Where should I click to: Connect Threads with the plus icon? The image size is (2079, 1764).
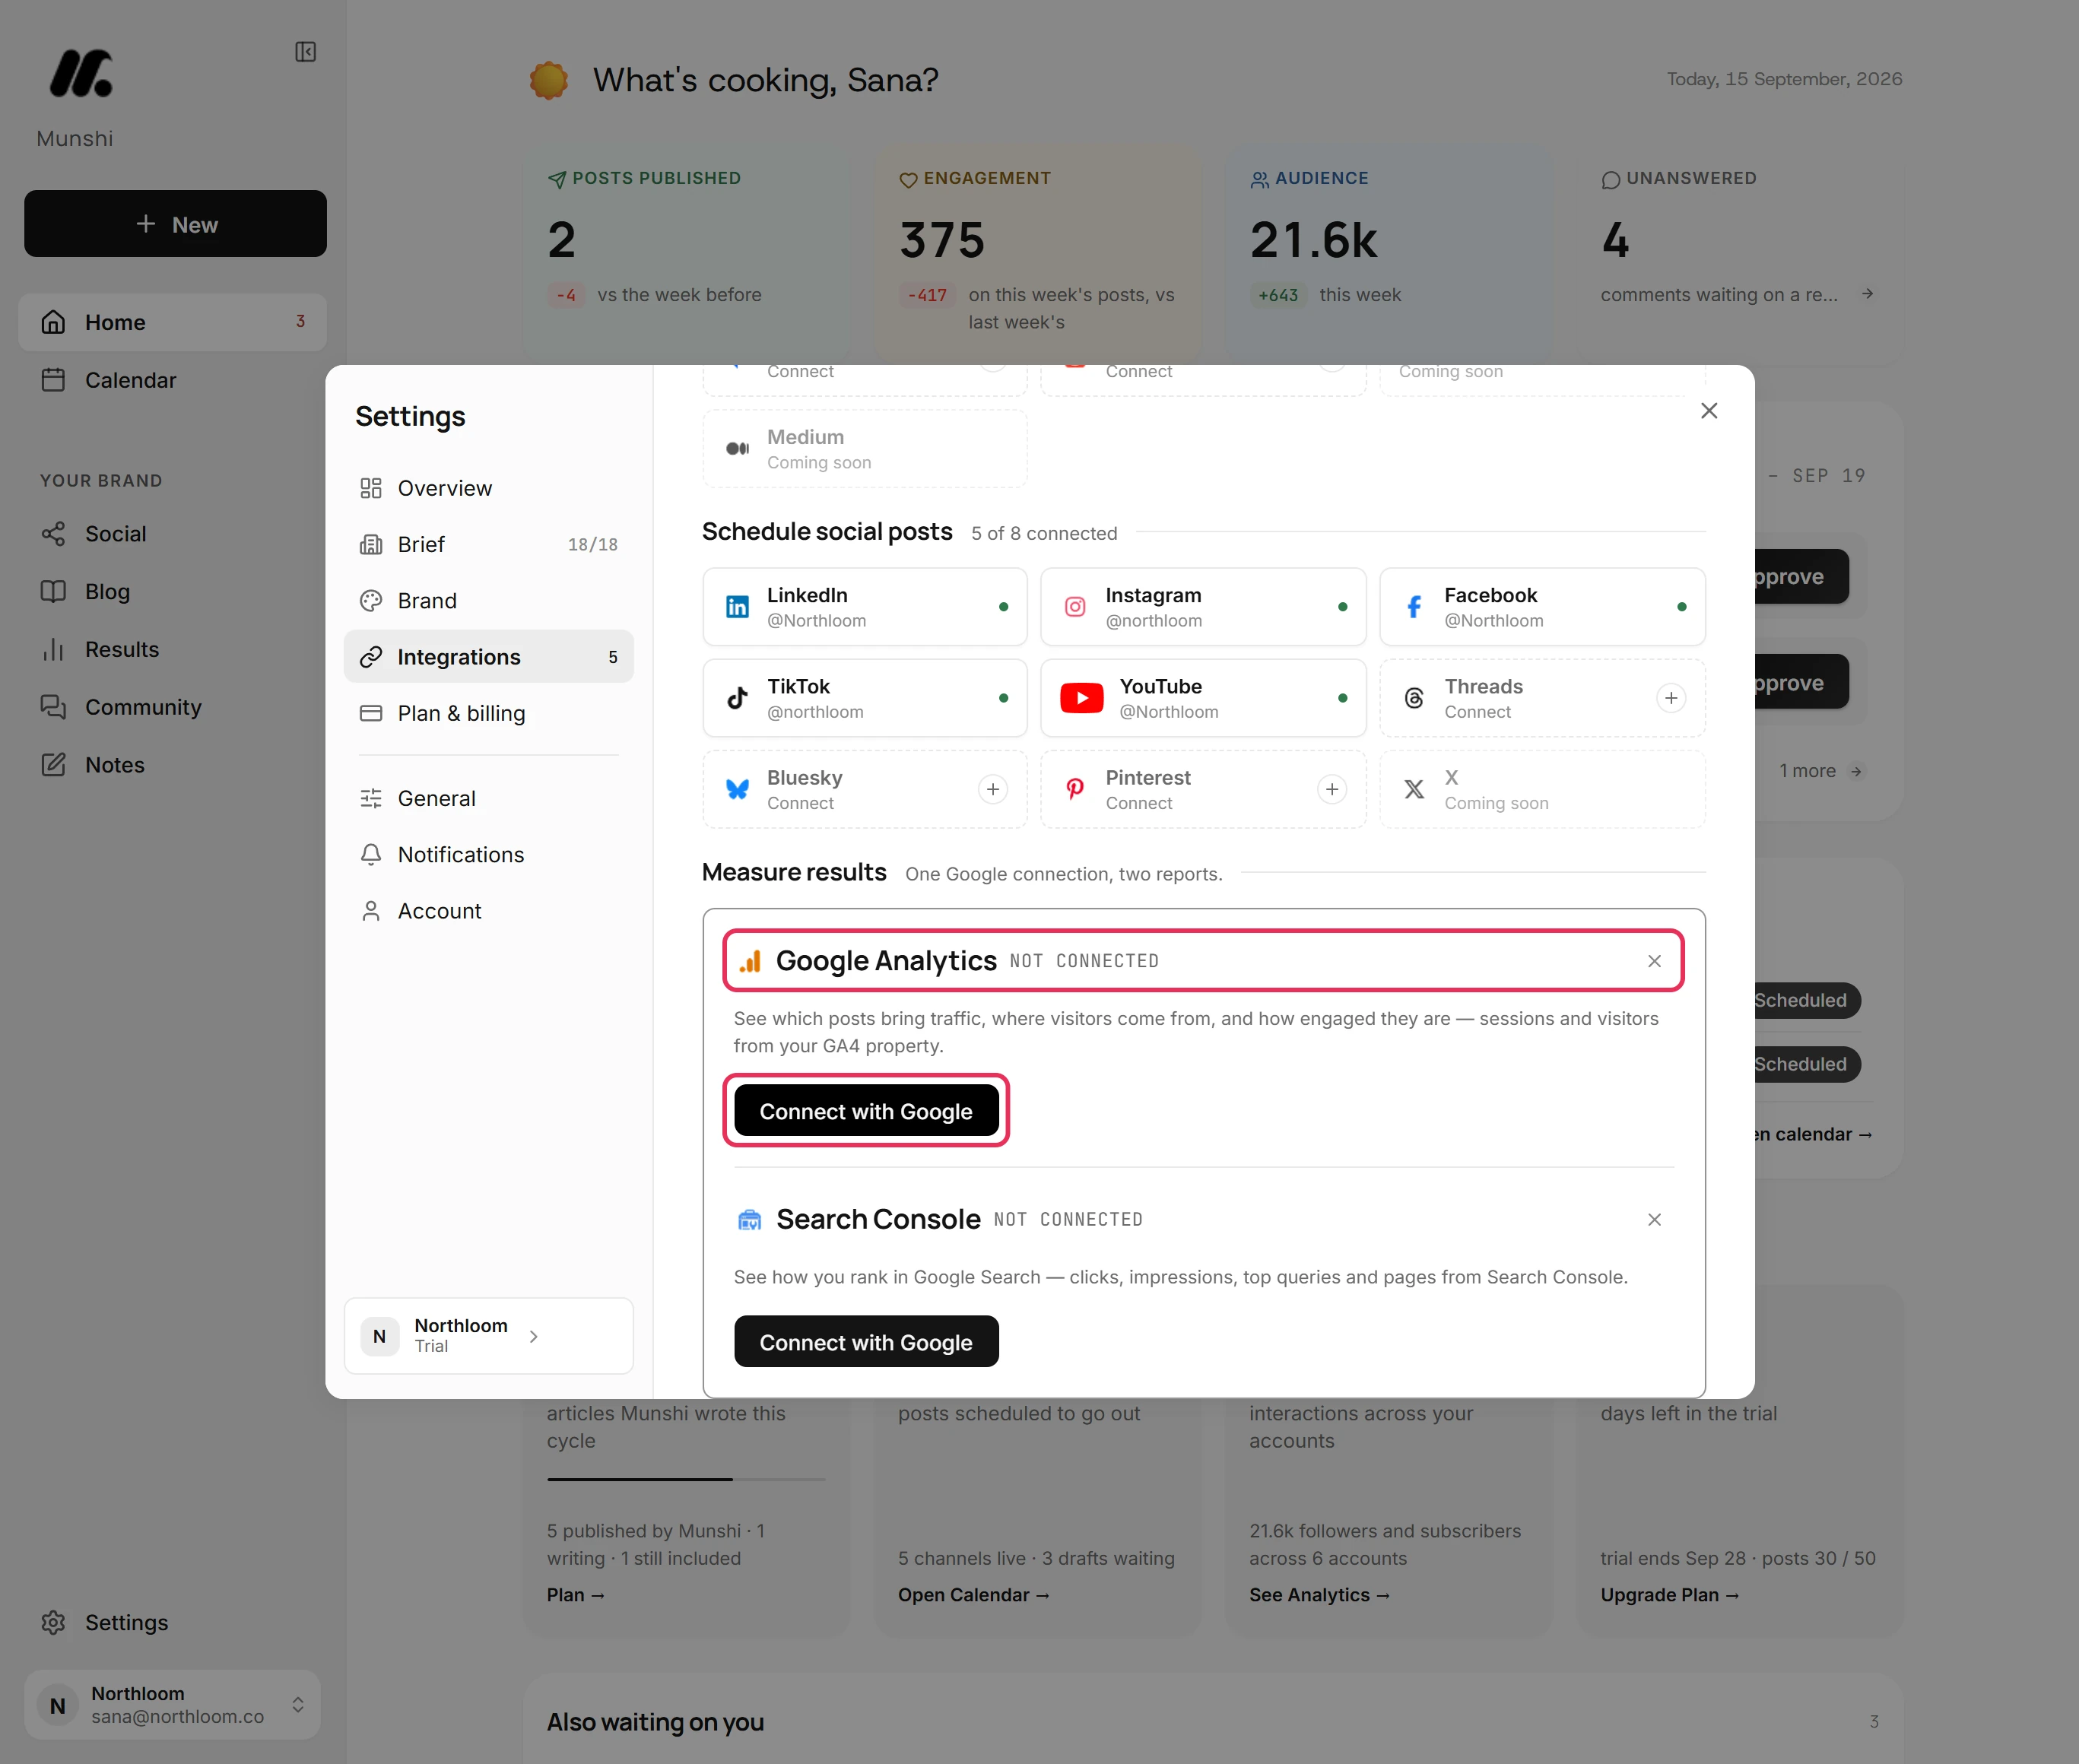[x=1671, y=698]
